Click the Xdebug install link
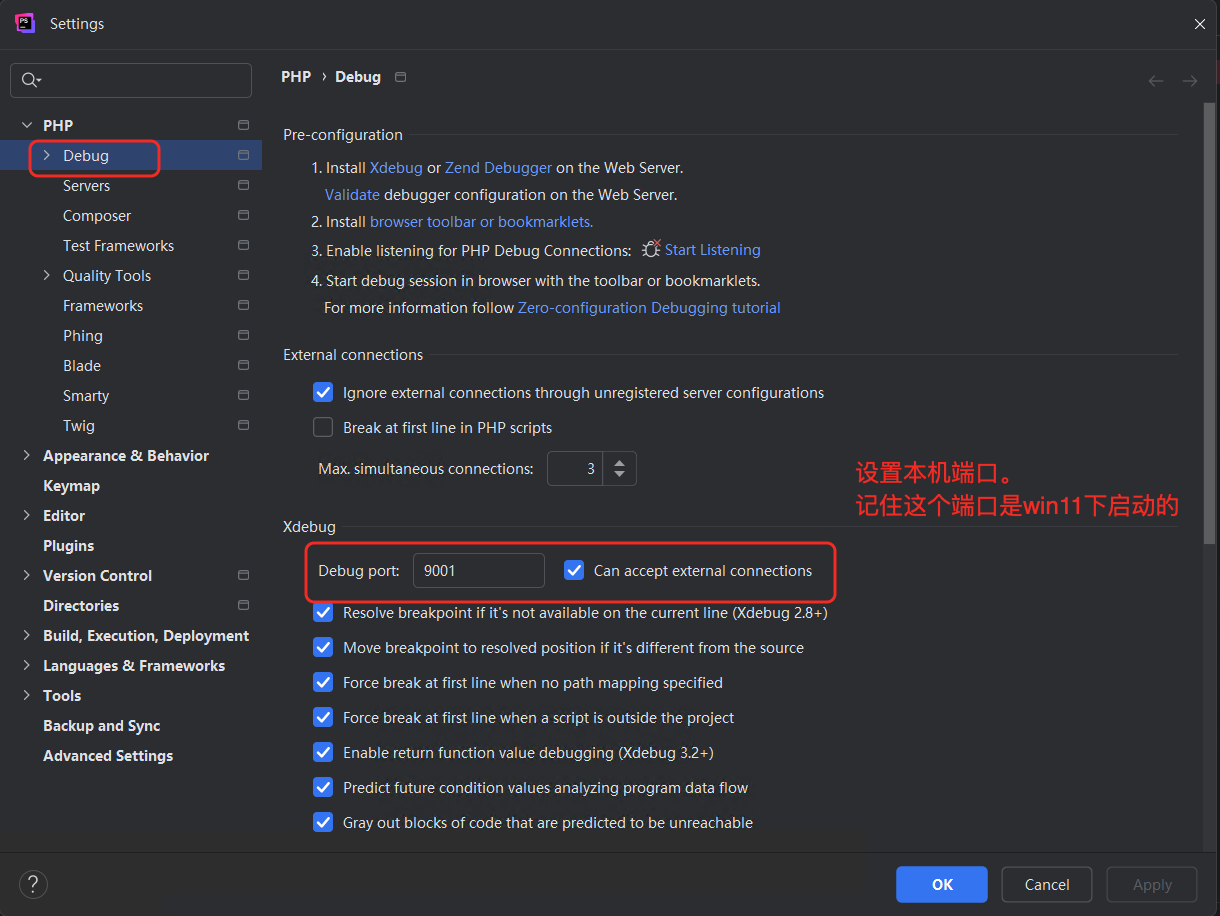Viewport: 1220px width, 916px height. tap(396, 168)
